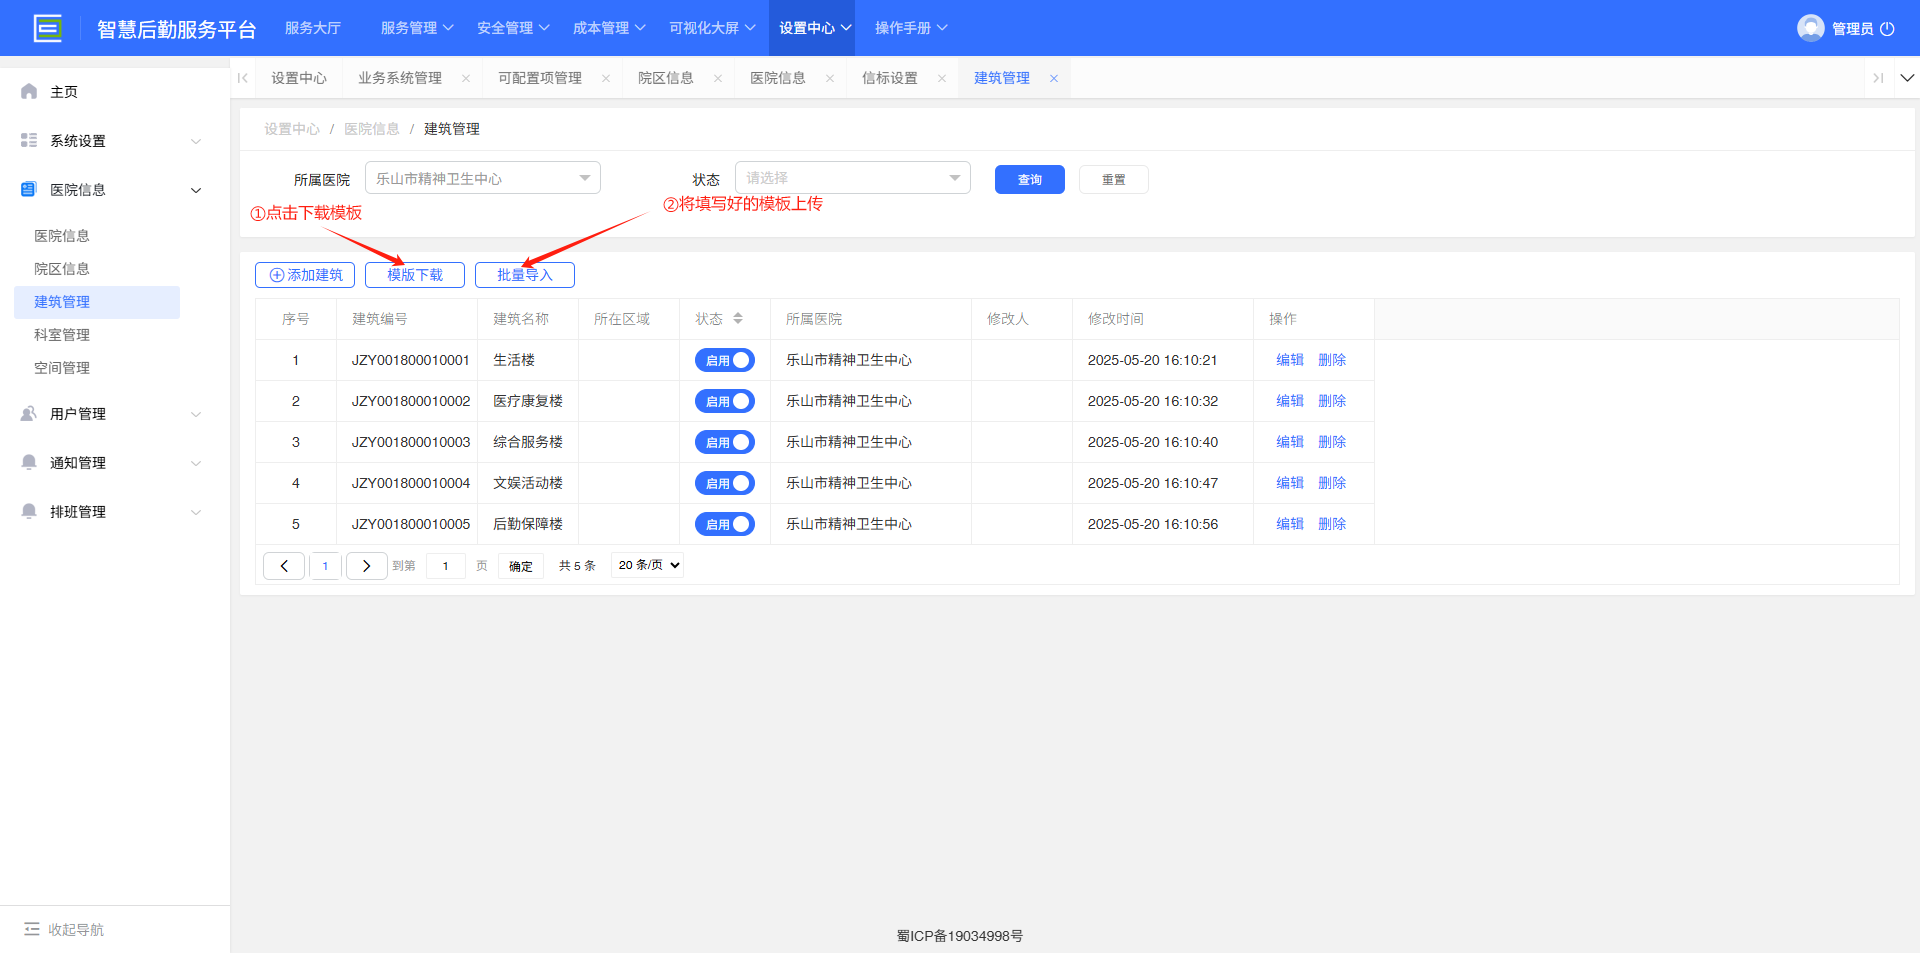Close the 可配置项管理 tab
The height and width of the screenshot is (953, 1920).
pyautogui.click(x=606, y=78)
